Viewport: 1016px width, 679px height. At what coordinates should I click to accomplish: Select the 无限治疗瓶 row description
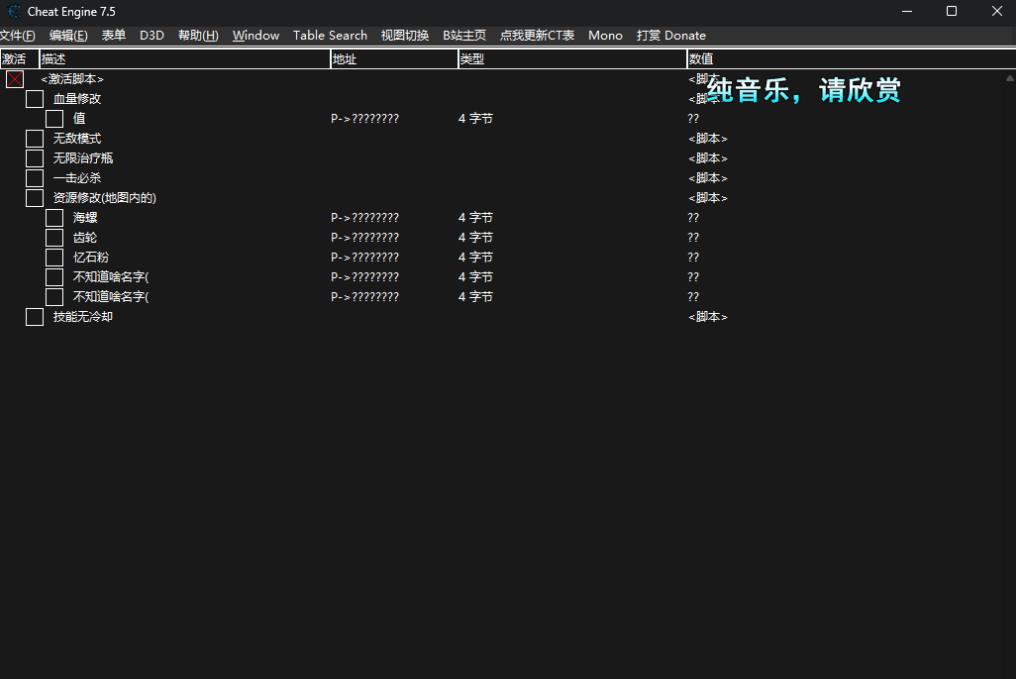(83, 158)
